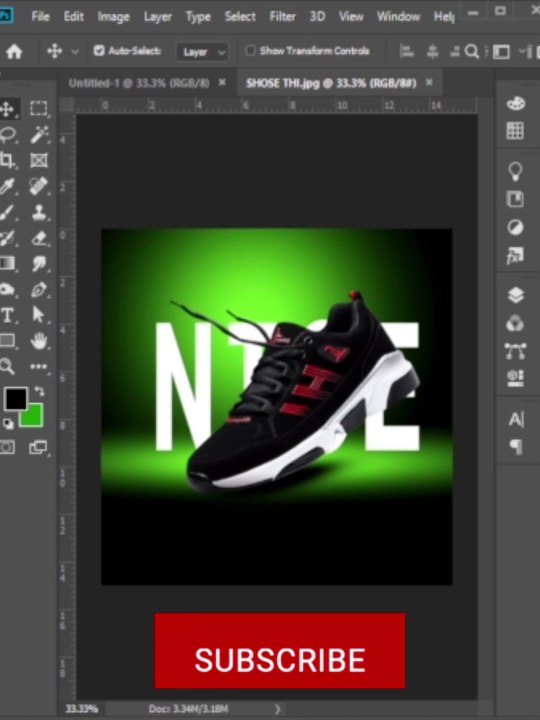Open the Auto-Select Layer dropdown

pos(202,52)
